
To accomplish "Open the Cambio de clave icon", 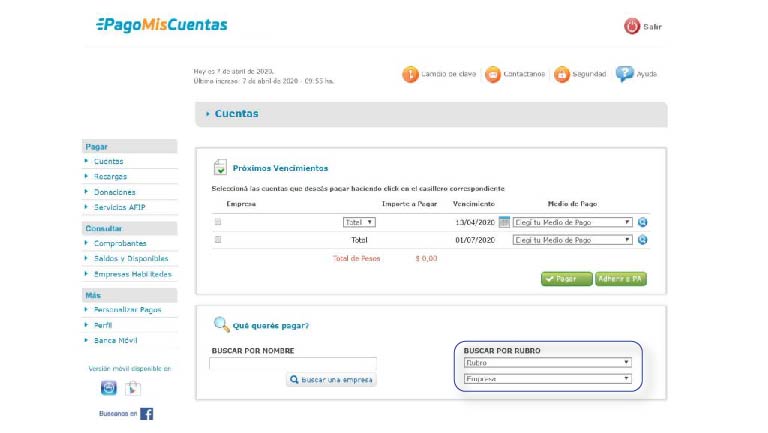I will [410, 74].
